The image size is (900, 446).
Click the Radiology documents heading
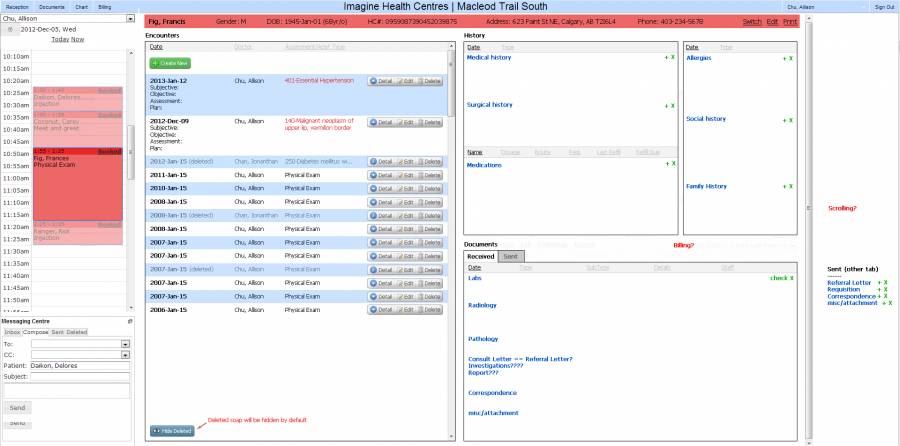[x=482, y=305]
